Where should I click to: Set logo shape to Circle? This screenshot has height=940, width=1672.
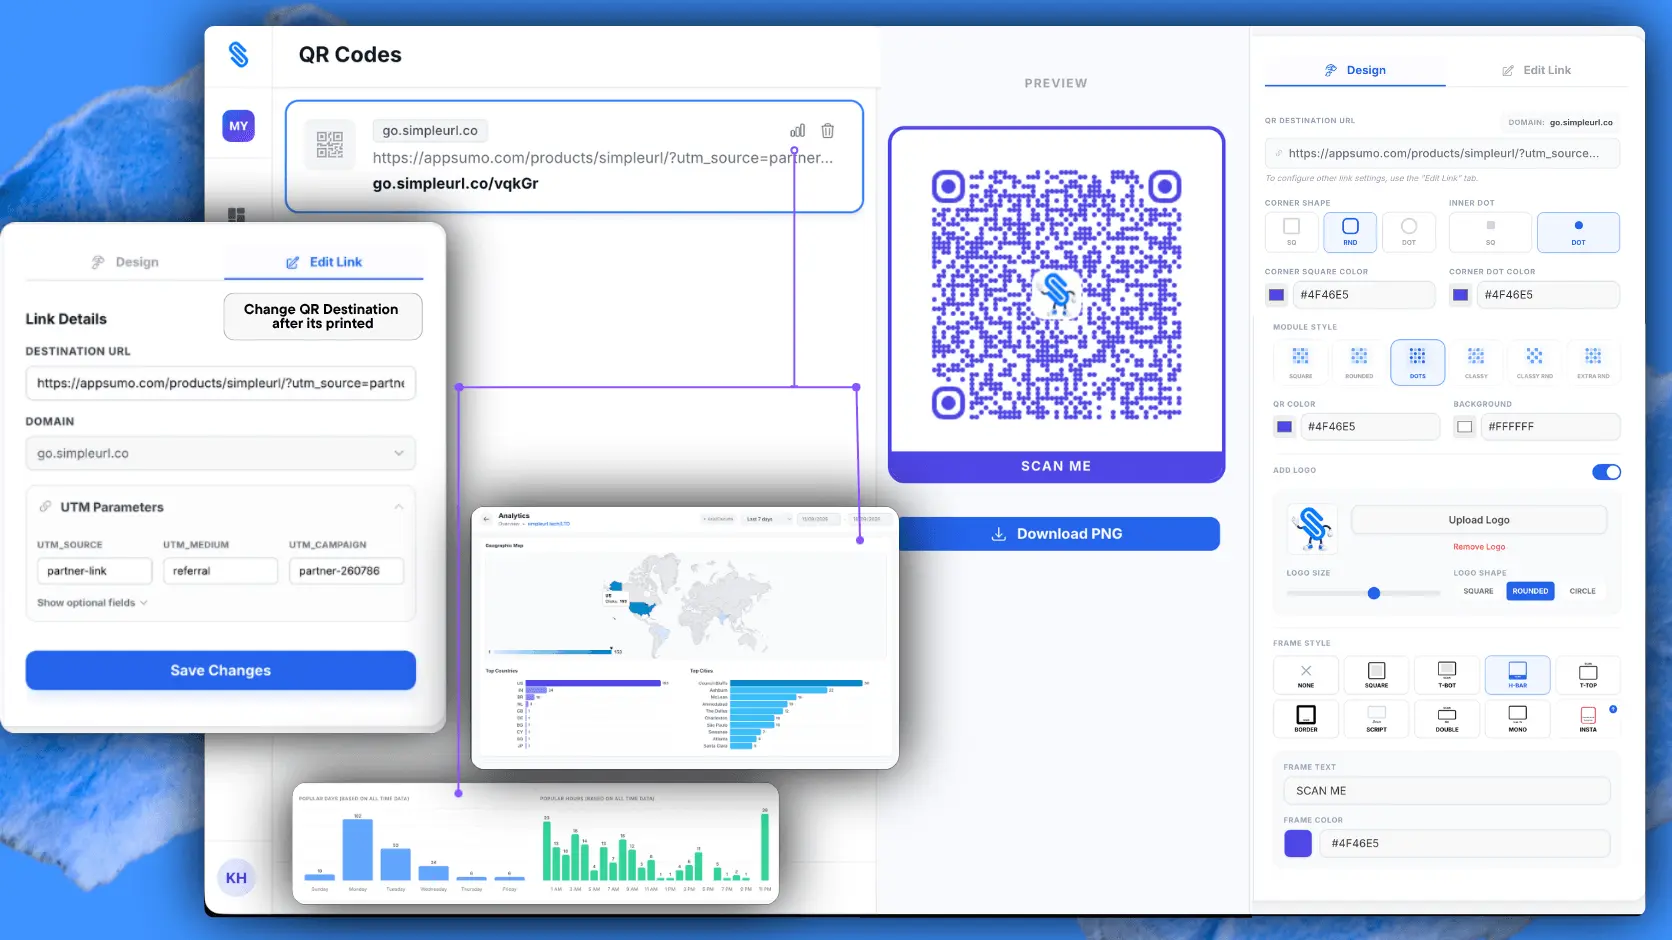pyautogui.click(x=1583, y=591)
